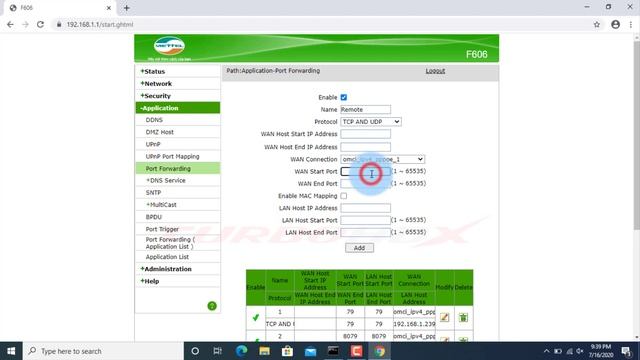The image size is (640, 360).
Task: Open the black terminal window taskbar icon
Action: 333,351
